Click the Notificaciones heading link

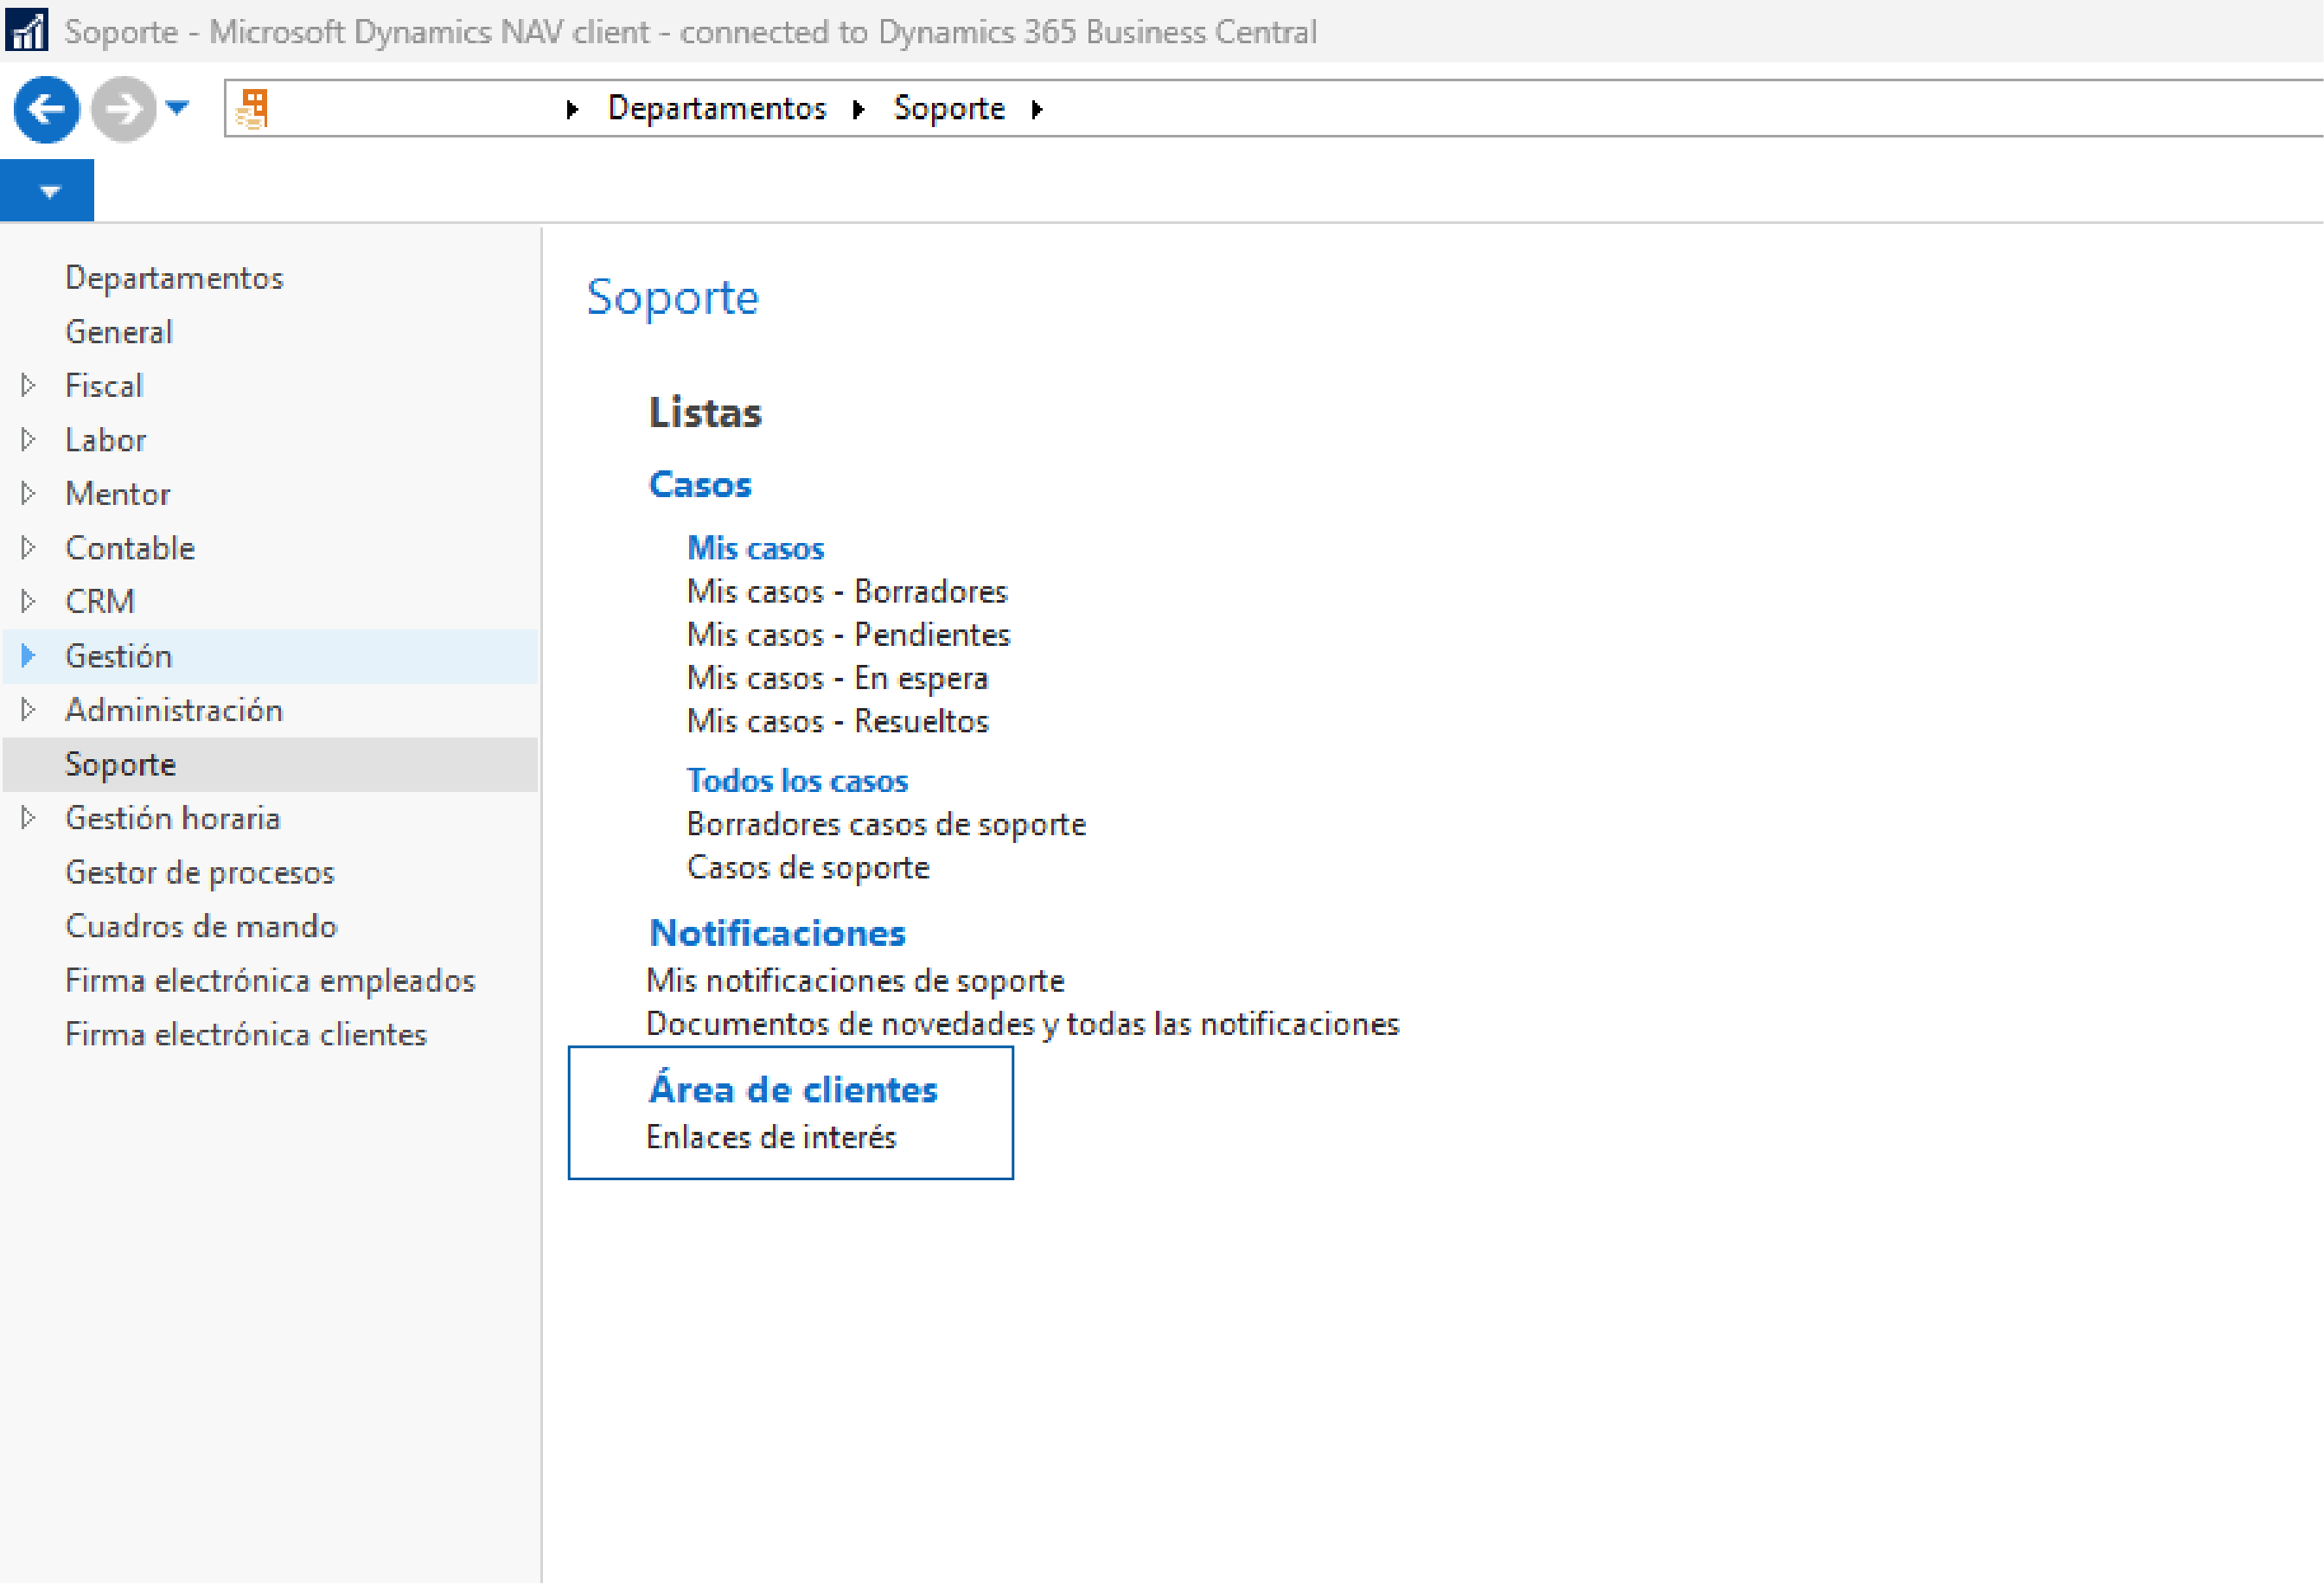point(778,932)
